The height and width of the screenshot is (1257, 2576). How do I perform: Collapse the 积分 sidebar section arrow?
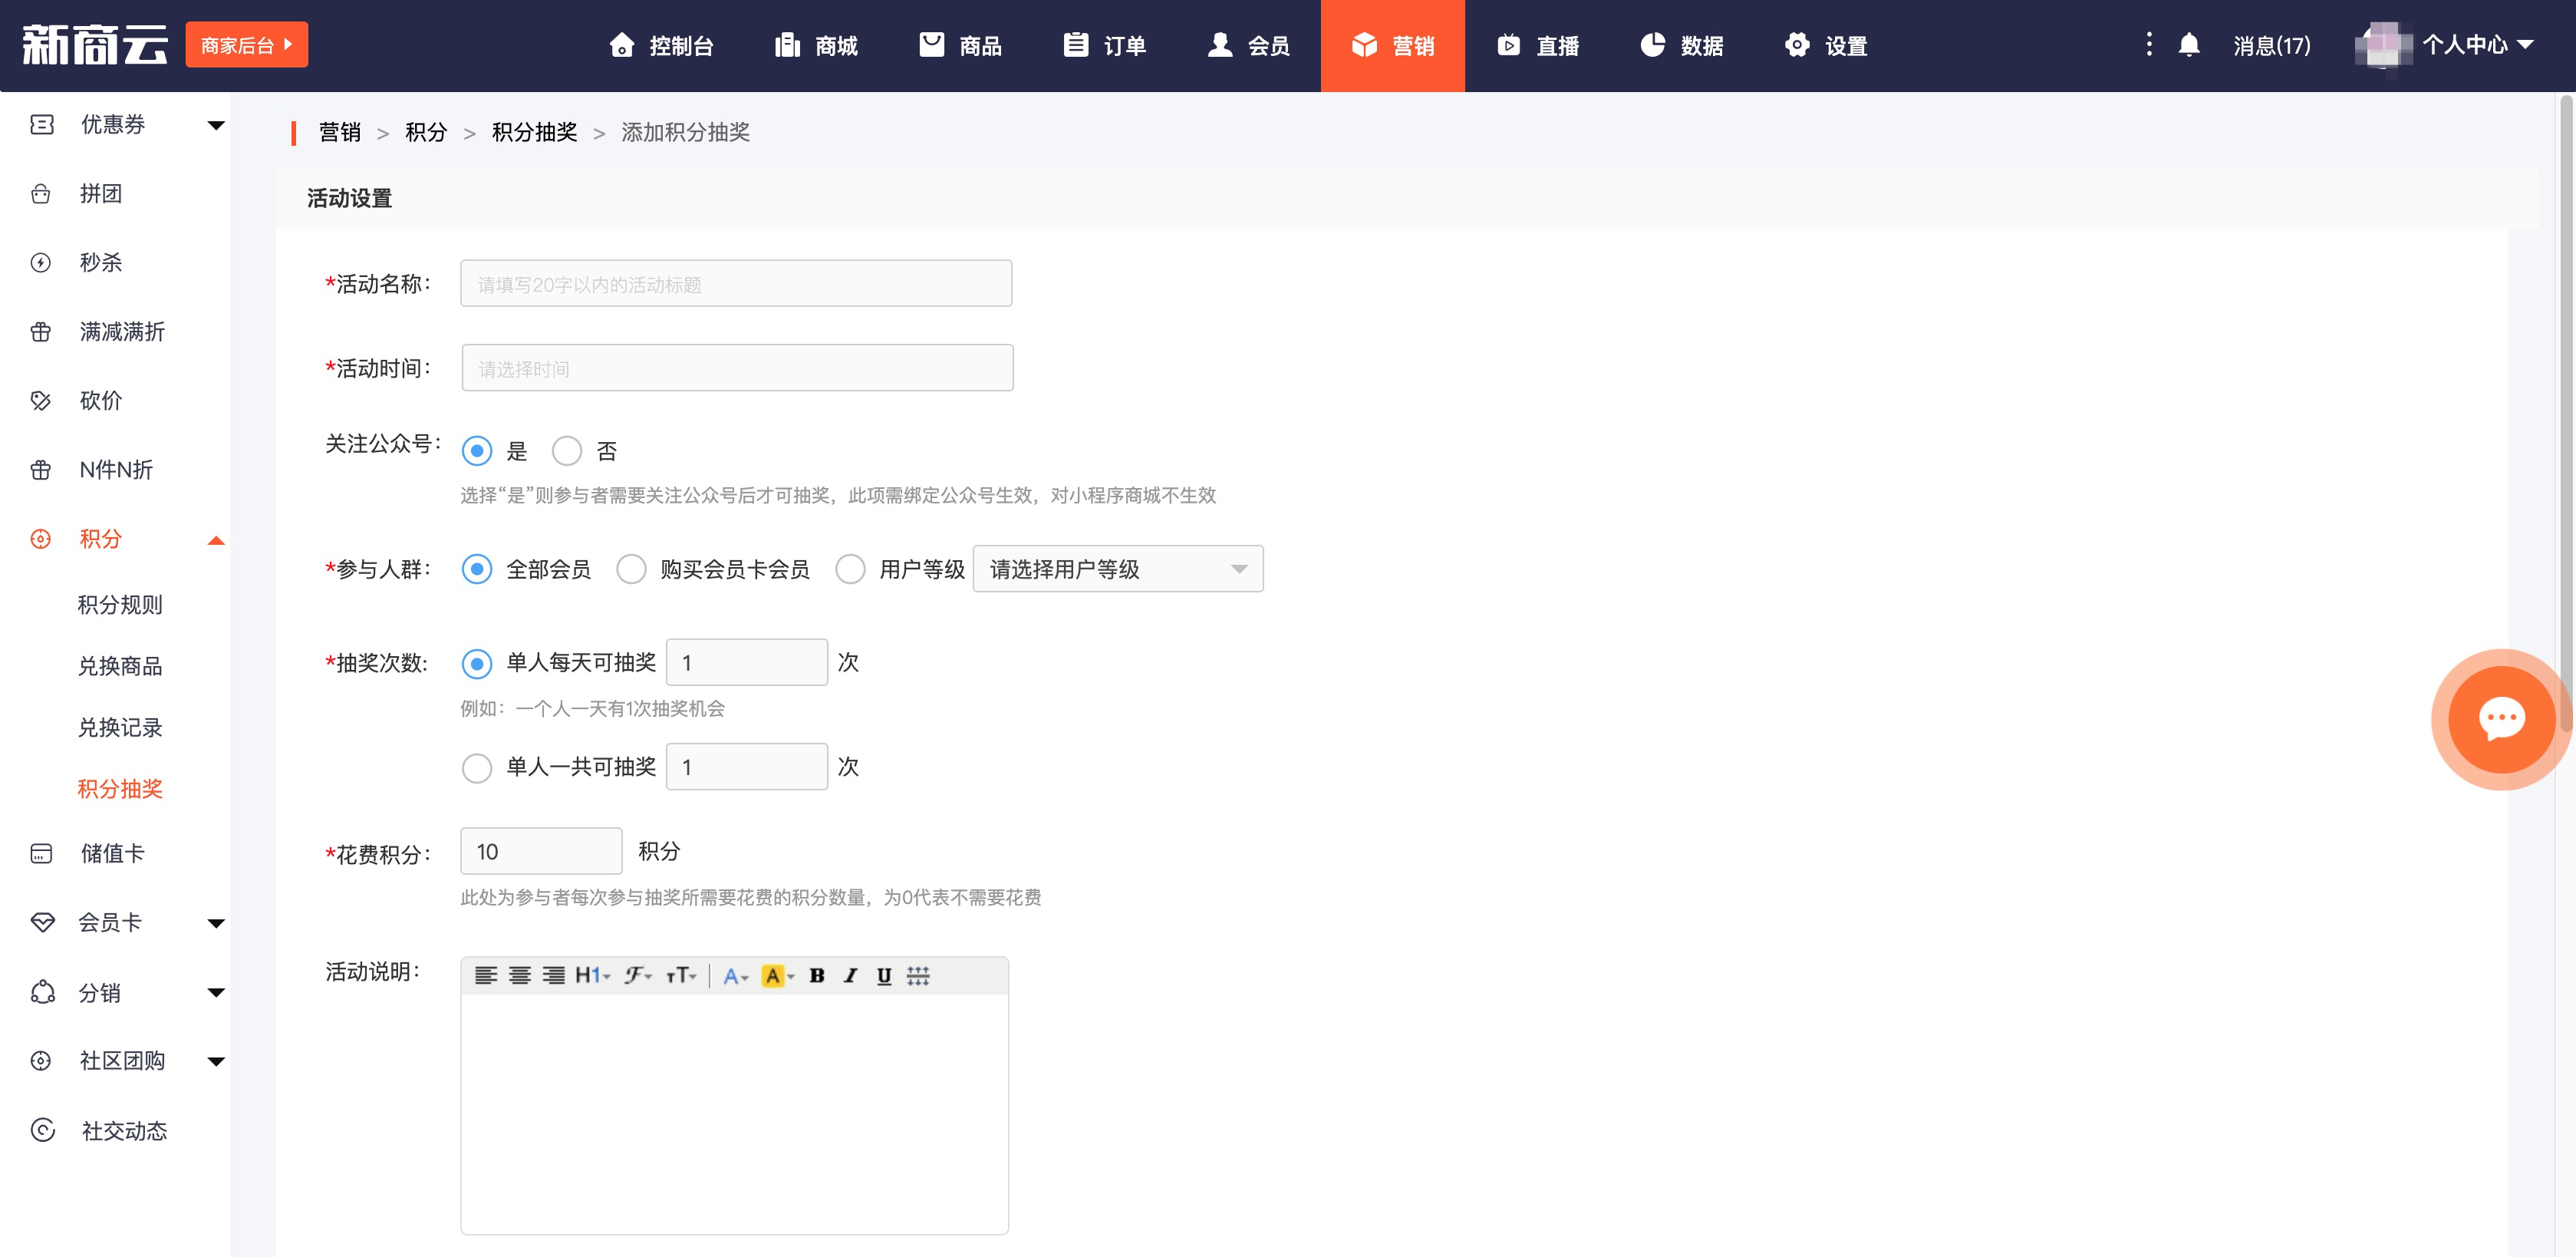[216, 540]
